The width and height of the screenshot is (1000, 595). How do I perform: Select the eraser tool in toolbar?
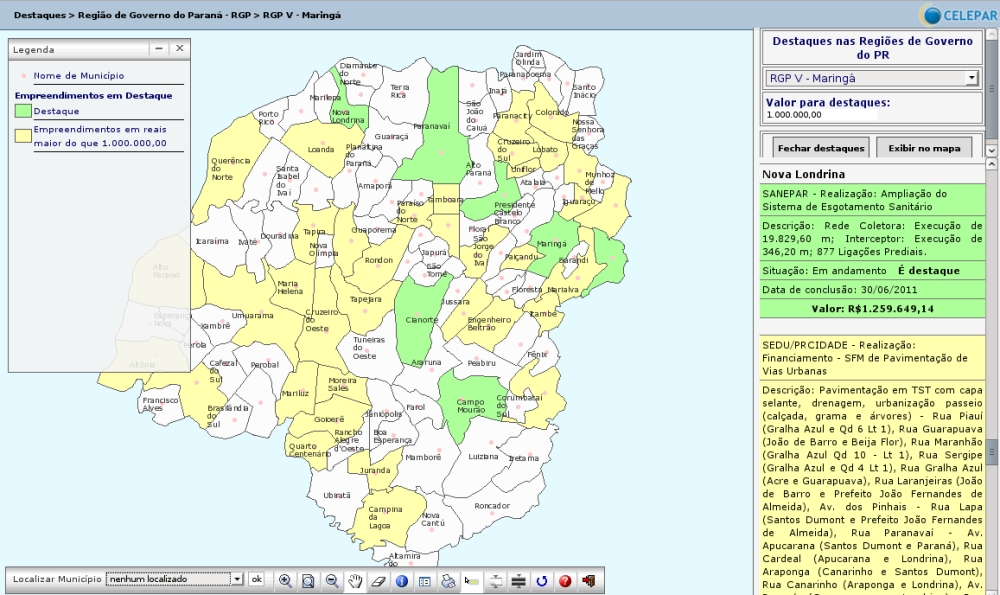(378, 580)
